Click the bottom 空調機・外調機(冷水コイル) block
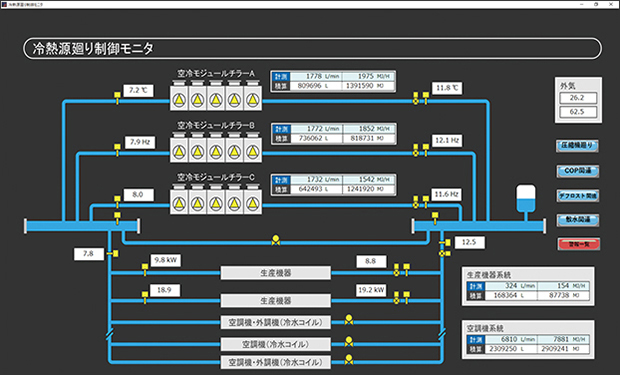 pos(276,362)
